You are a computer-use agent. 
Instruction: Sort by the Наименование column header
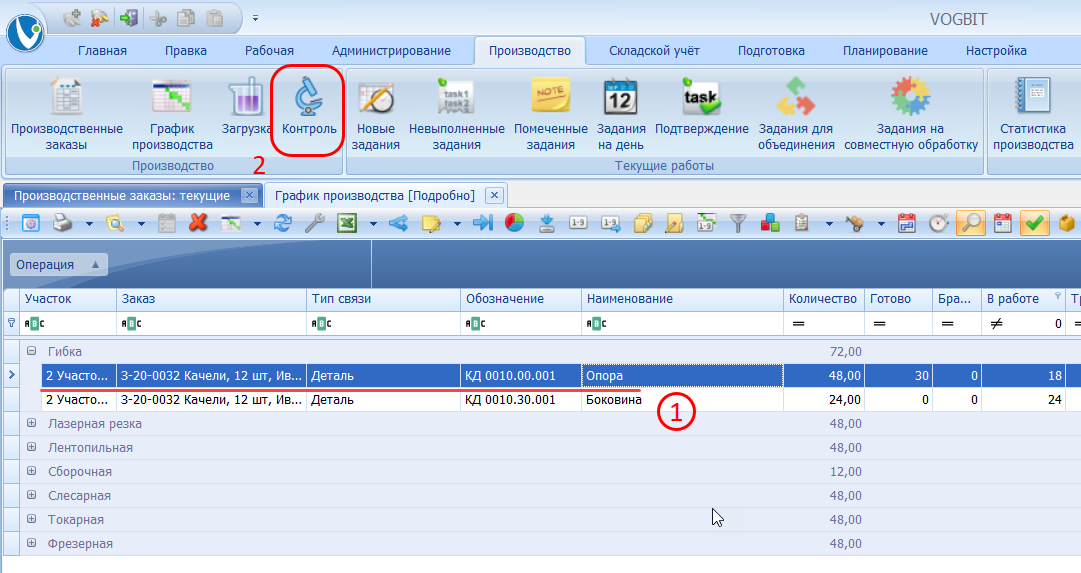pyautogui.click(x=680, y=299)
